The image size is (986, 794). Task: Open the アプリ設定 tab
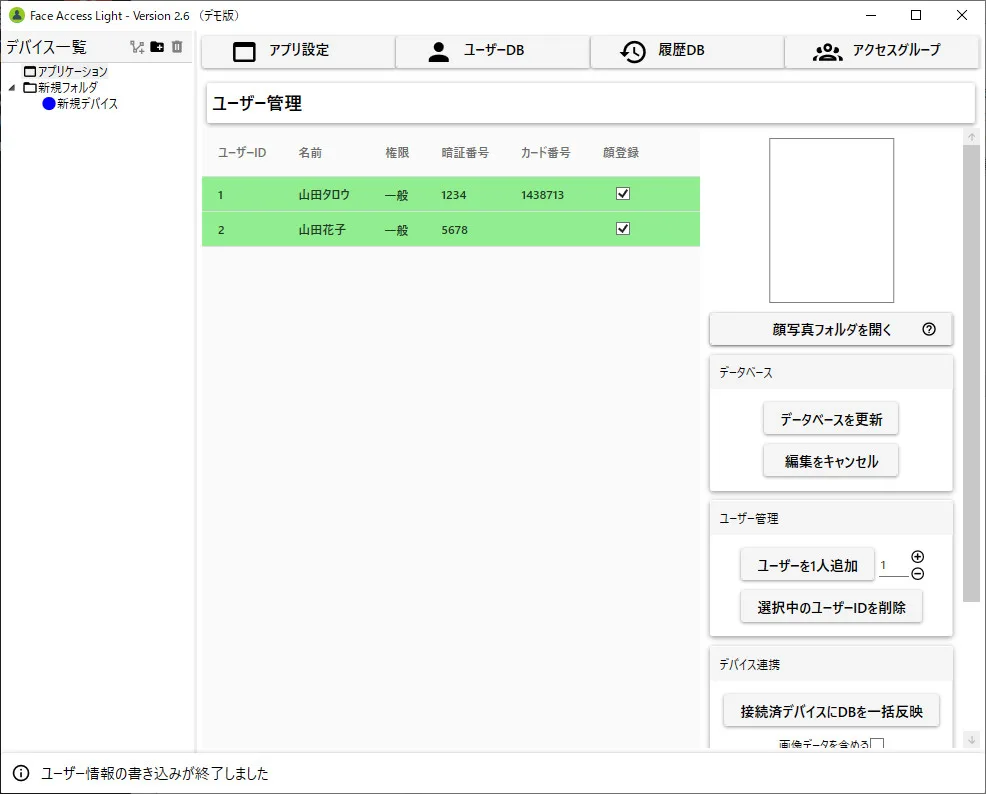click(298, 51)
